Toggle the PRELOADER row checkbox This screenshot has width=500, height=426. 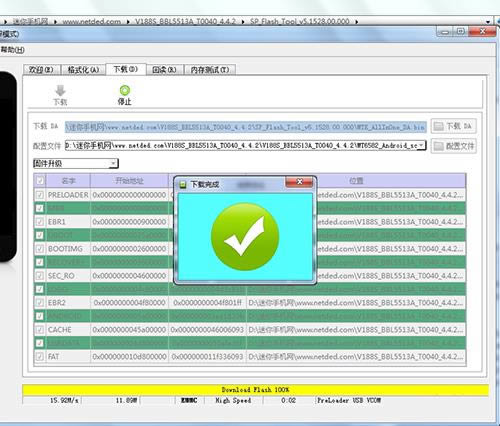click(x=40, y=195)
